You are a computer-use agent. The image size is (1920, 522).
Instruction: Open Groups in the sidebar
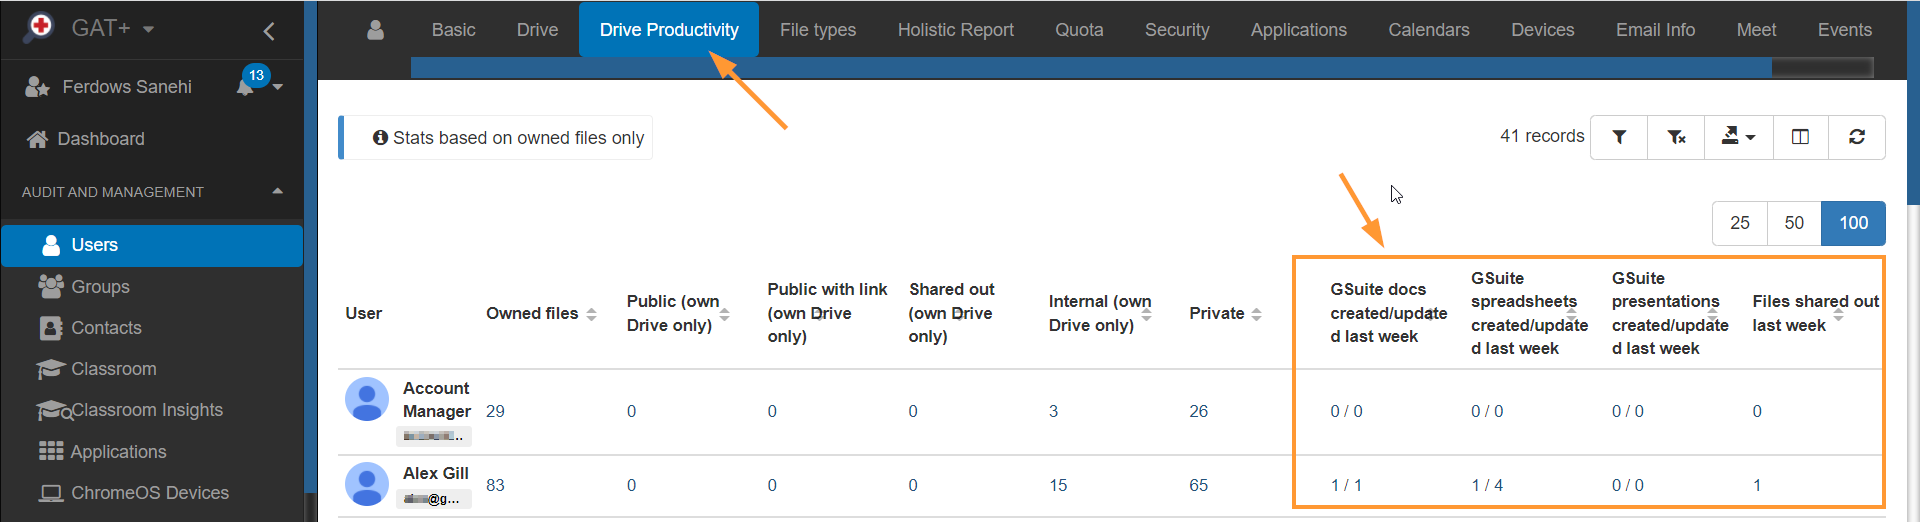101,287
